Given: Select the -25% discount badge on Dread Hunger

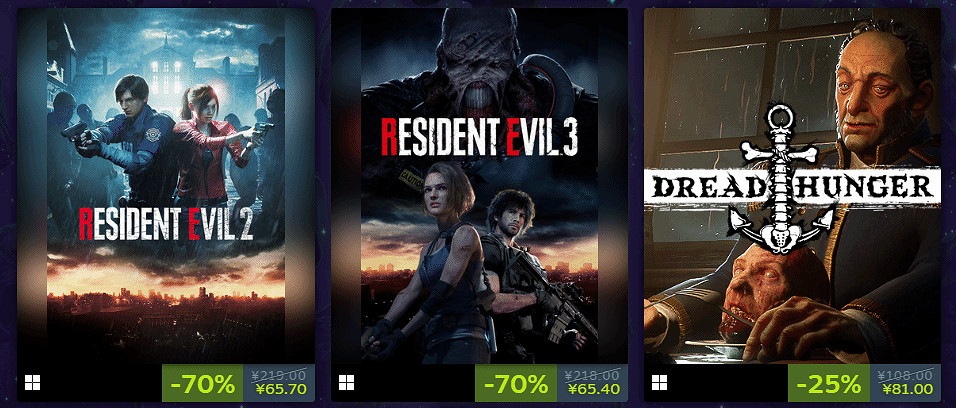Looking at the screenshot, I should [x=829, y=383].
